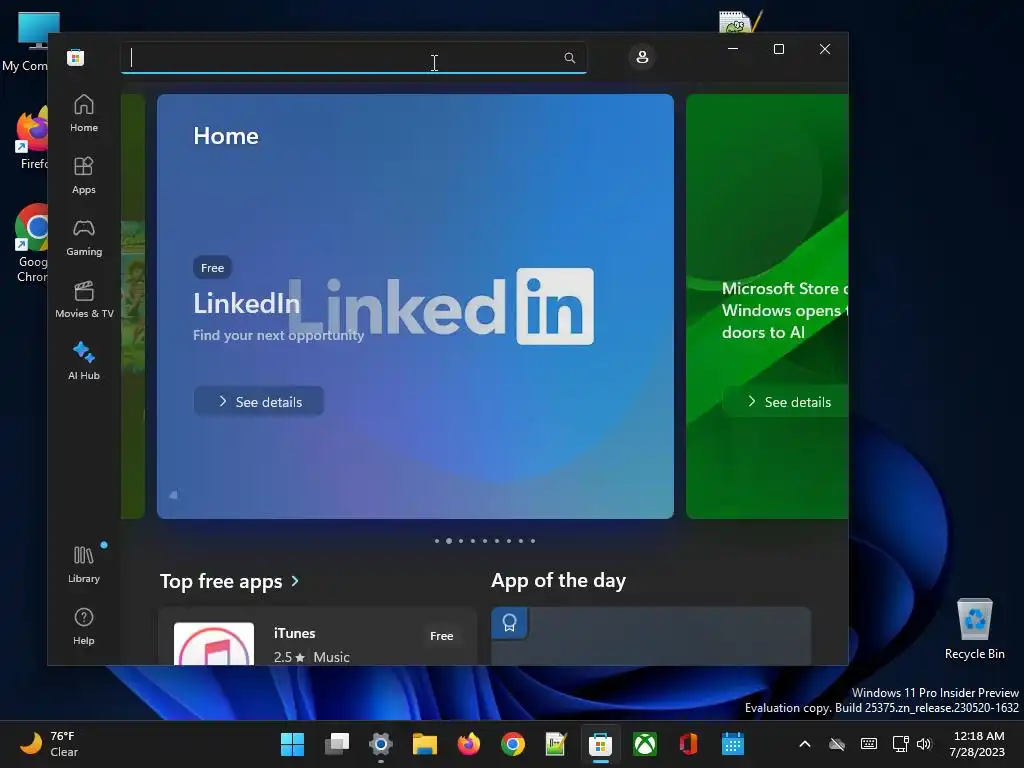Click the "App of the day" heading
The height and width of the screenshot is (768, 1024).
point(558,580)
